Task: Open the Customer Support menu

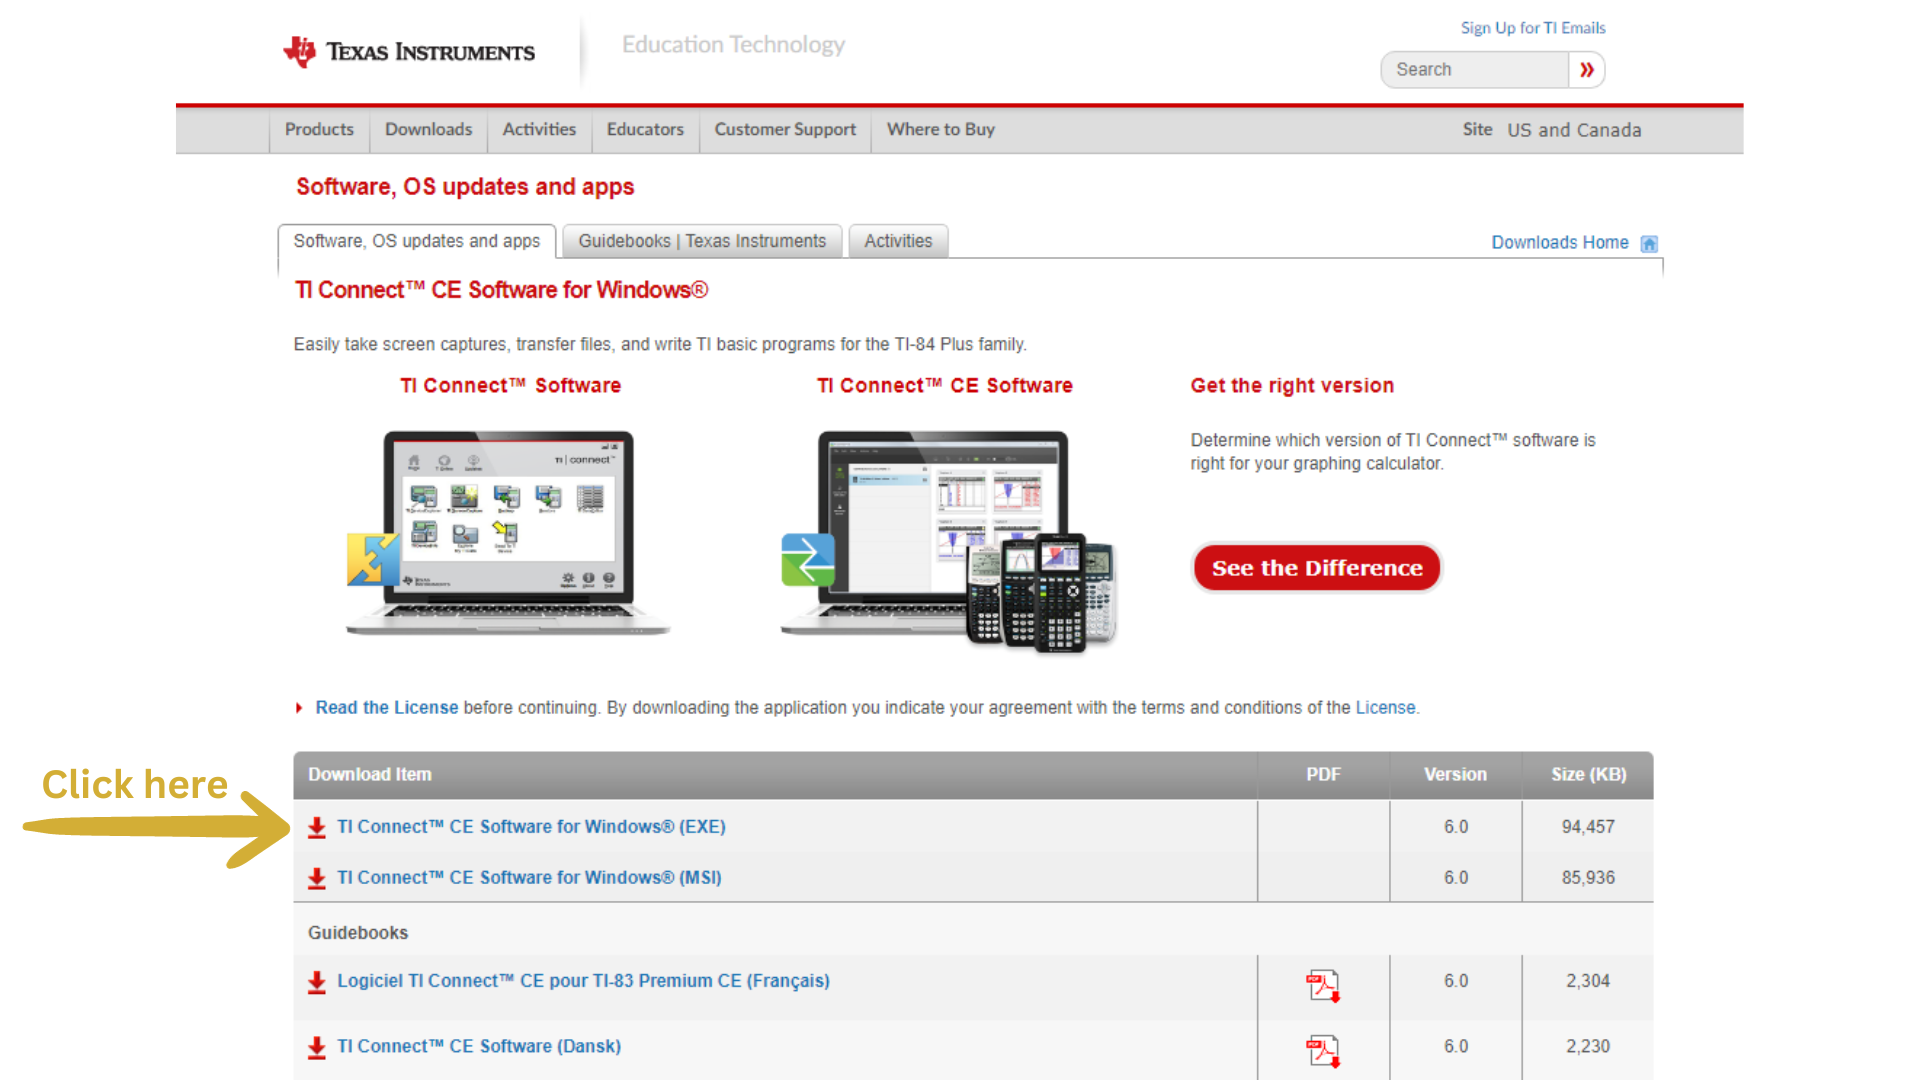Action: pyautogui.click(x=784, y=129)
